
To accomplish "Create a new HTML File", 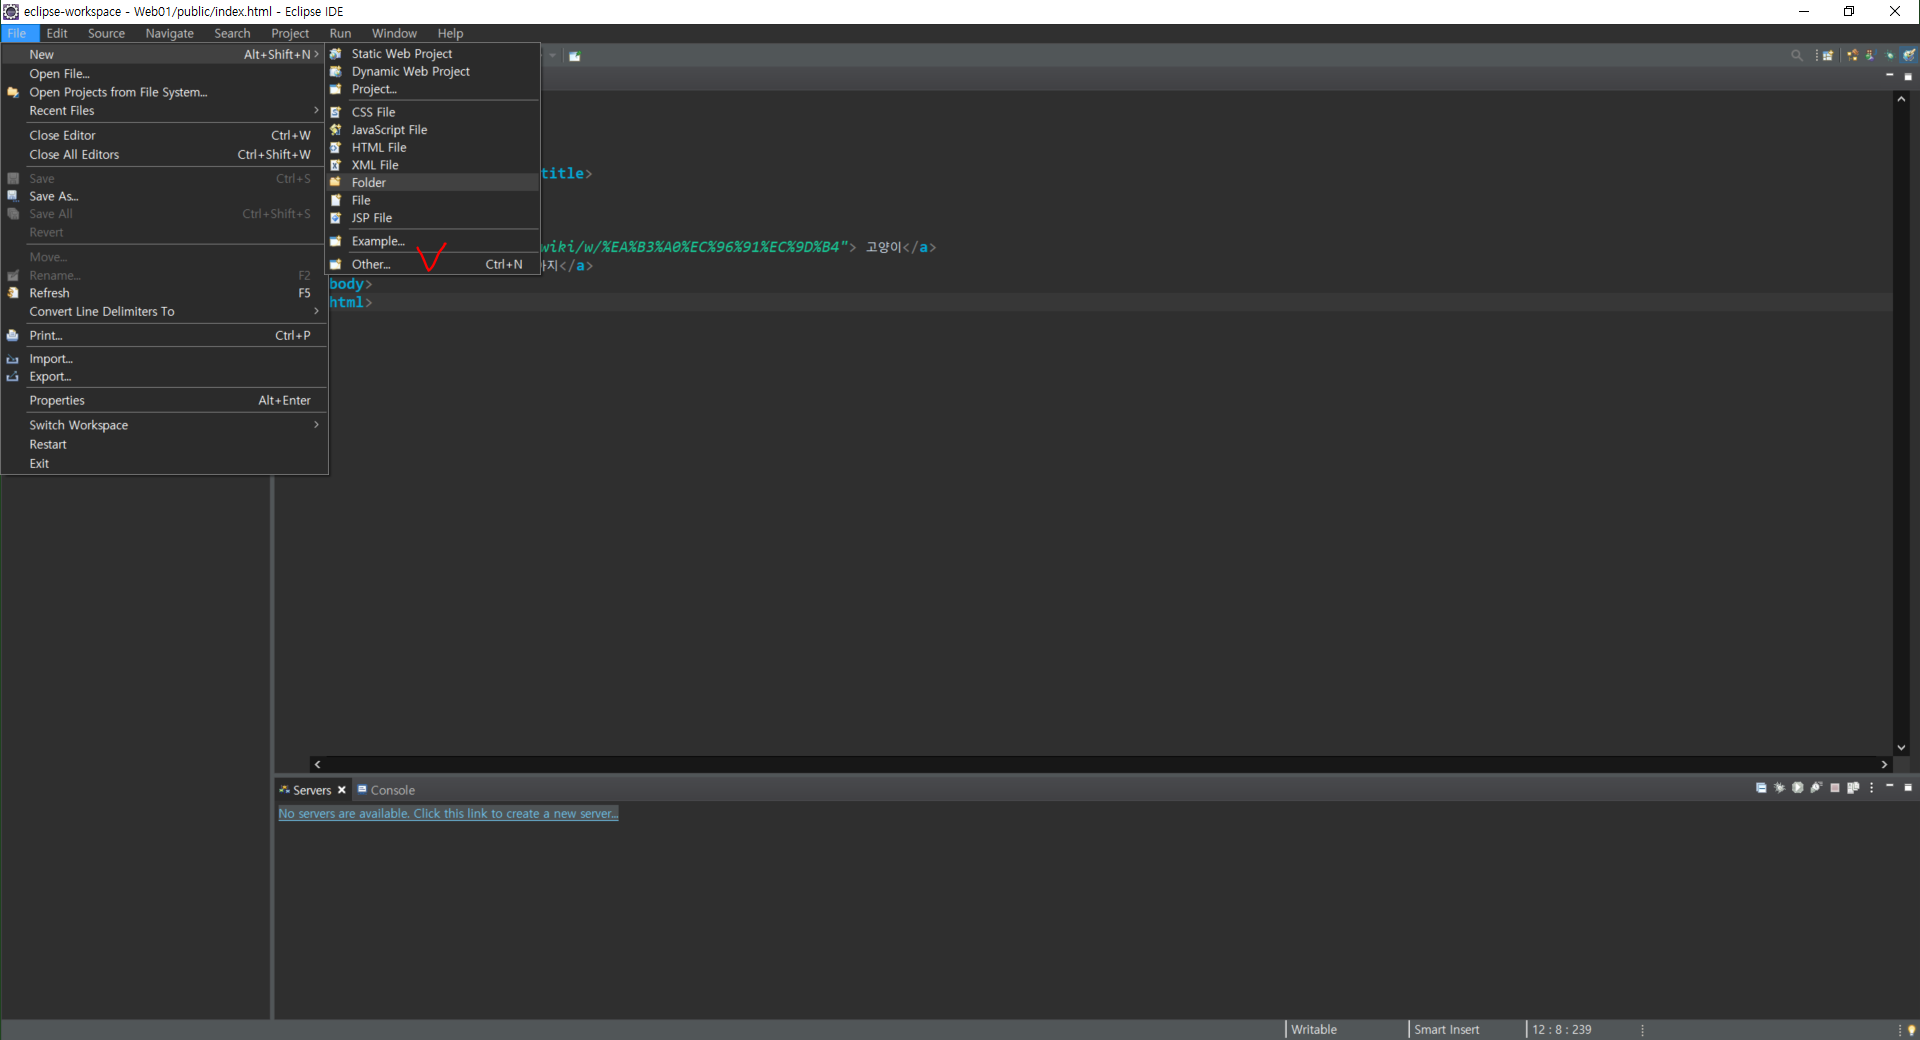I will coord(433,147).
